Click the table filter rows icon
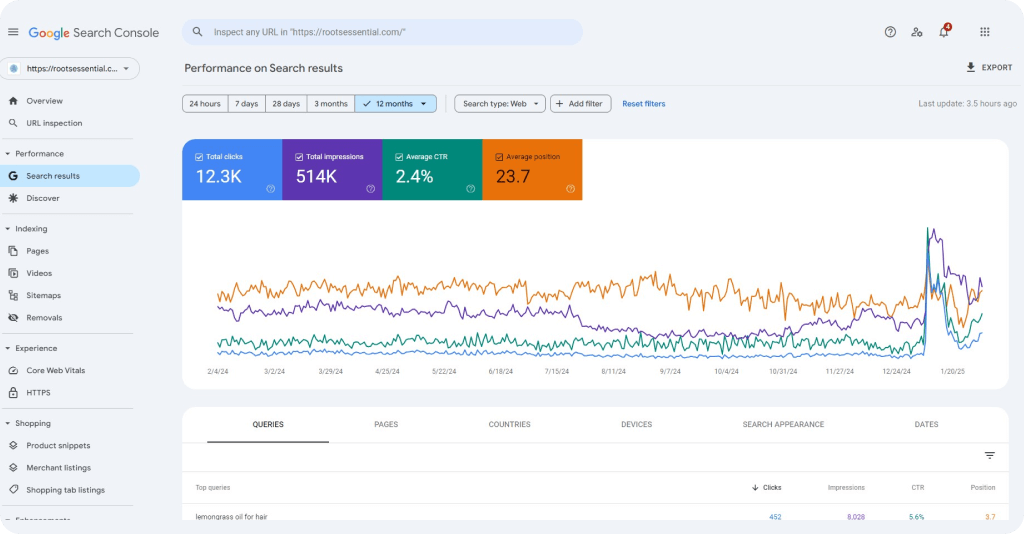The image size is (1024, 534). pyautogui.click(x=989, y=455)
